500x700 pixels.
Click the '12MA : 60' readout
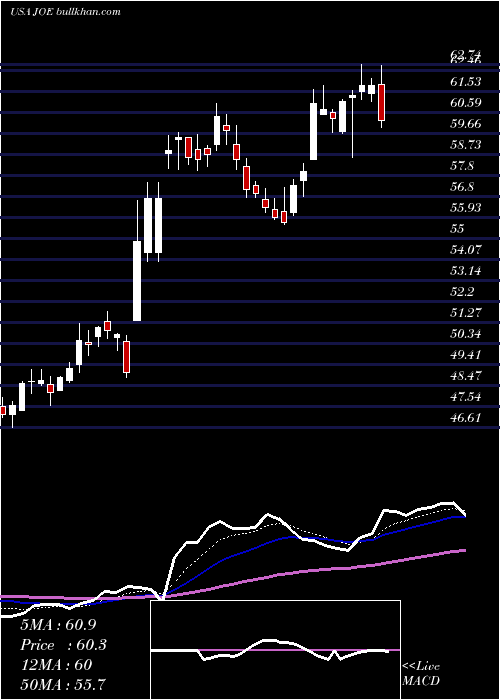click(x=56, y=665)
